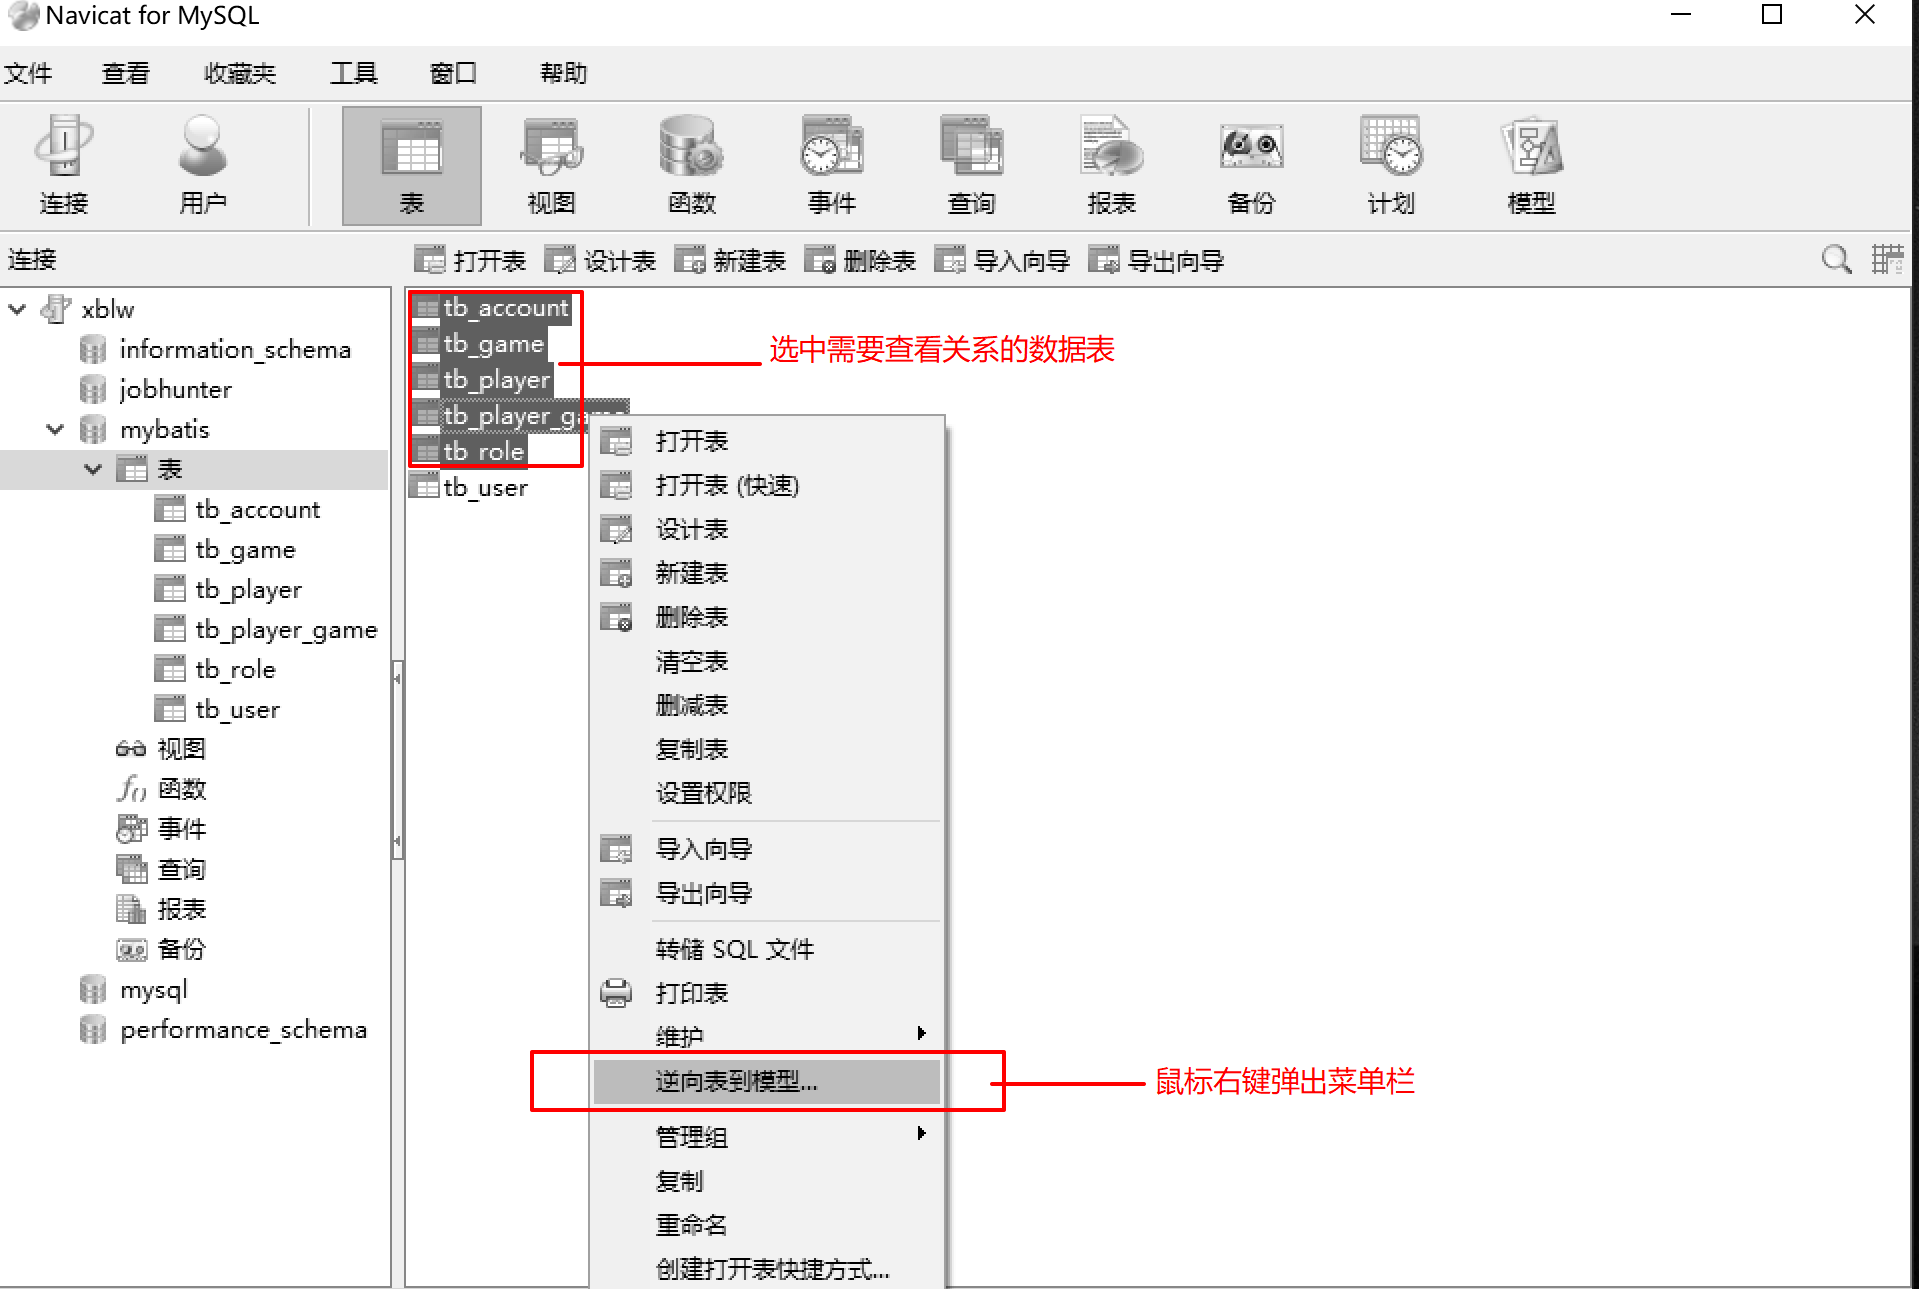Image resolution: width=1919 pixels, height=1289 pixels.
Task: Choose 删减表 in context menu
Action: 767,706
